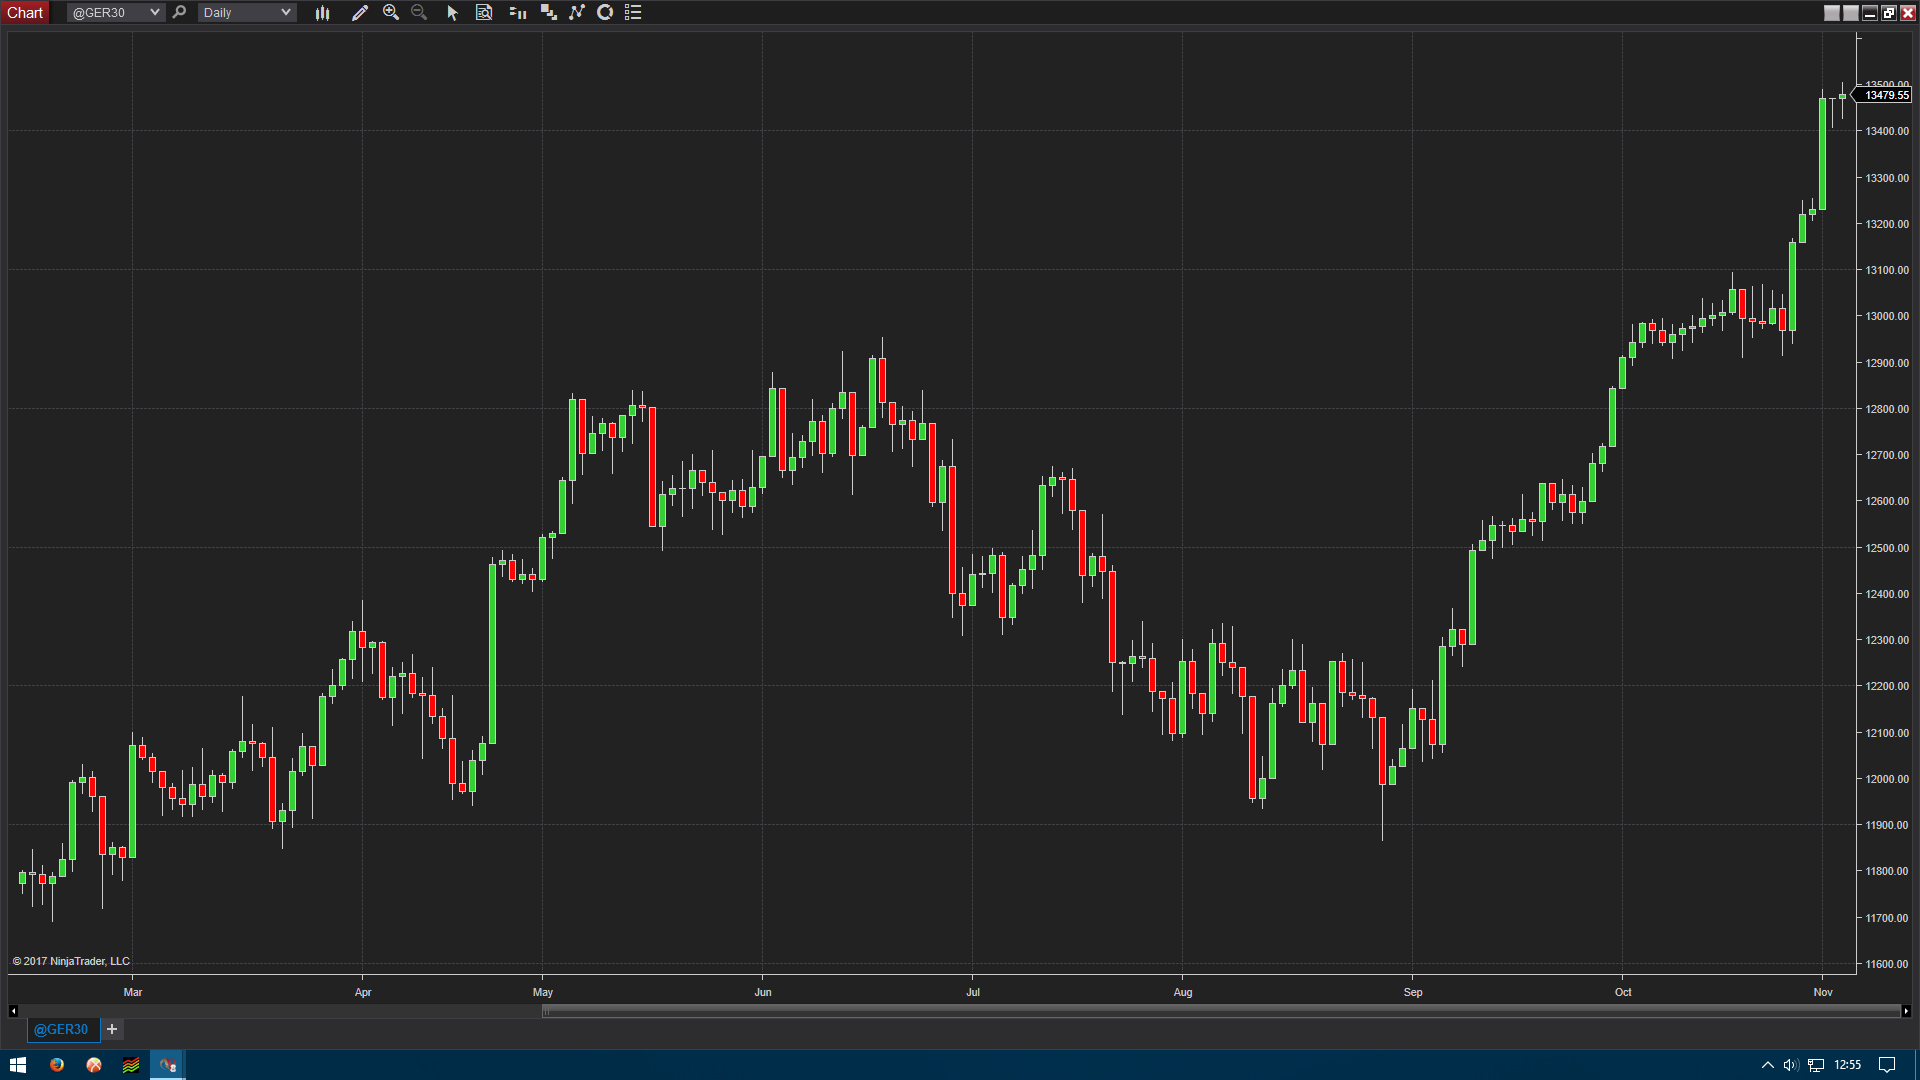Click the left scroll arrow below chart
This screenshot has width=1920, height=1080.
pos(13,1011)
